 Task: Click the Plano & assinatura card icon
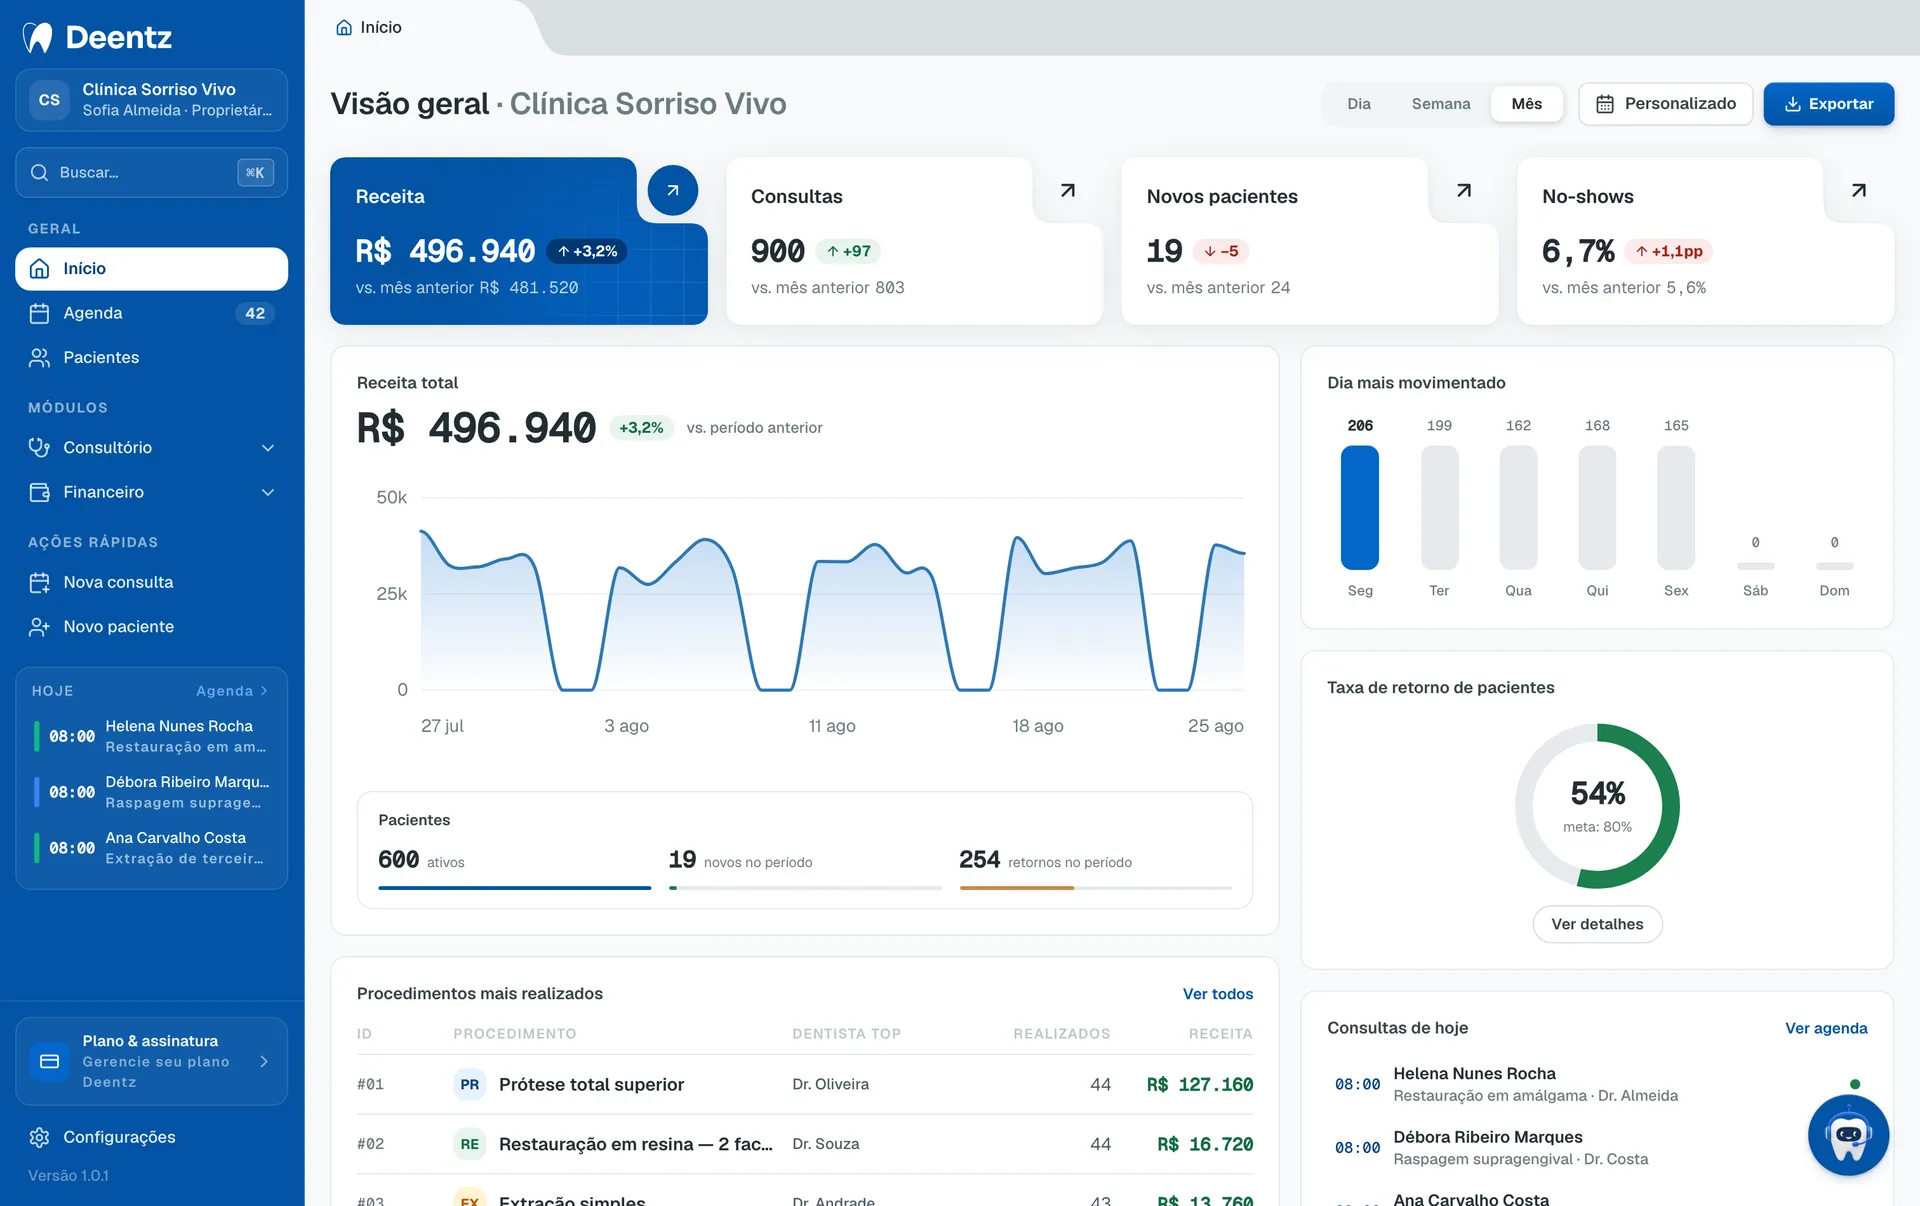pos(49,1061)
